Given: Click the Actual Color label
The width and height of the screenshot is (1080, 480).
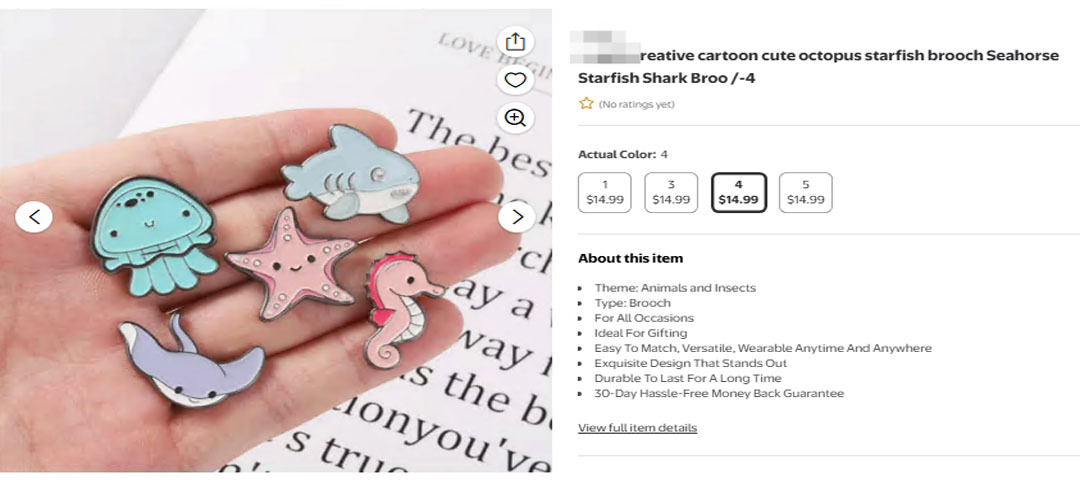Looking at the screenshot, I should click(617, 155).
